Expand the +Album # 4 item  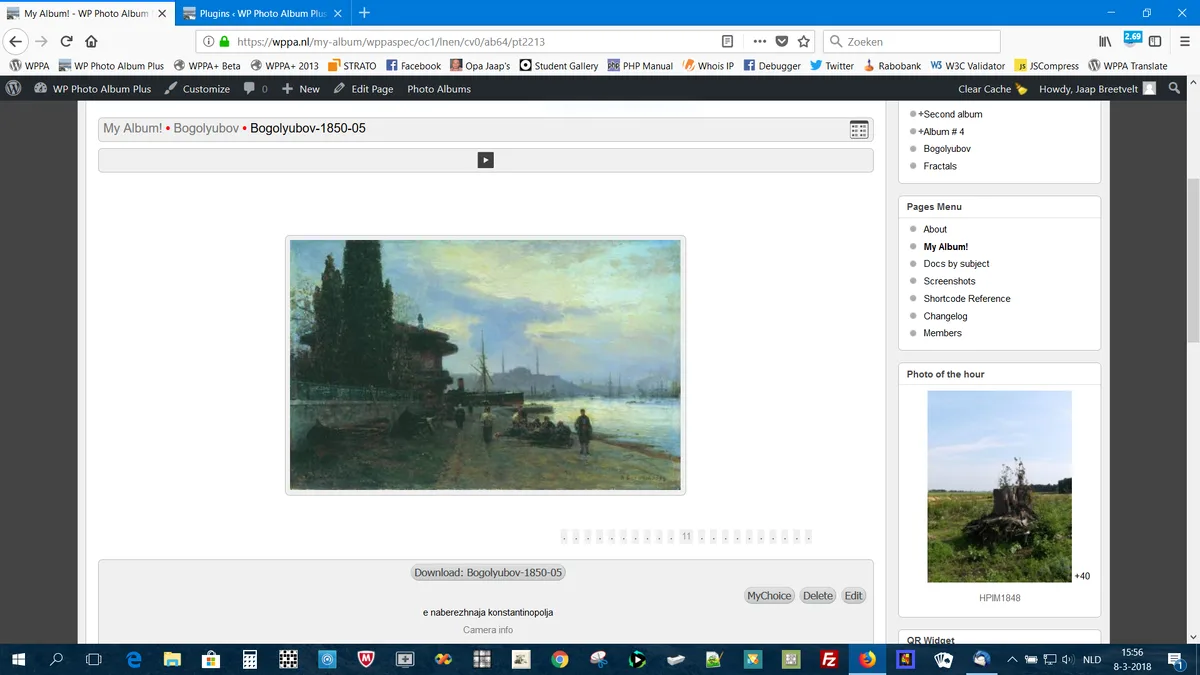tap(941, 132)
